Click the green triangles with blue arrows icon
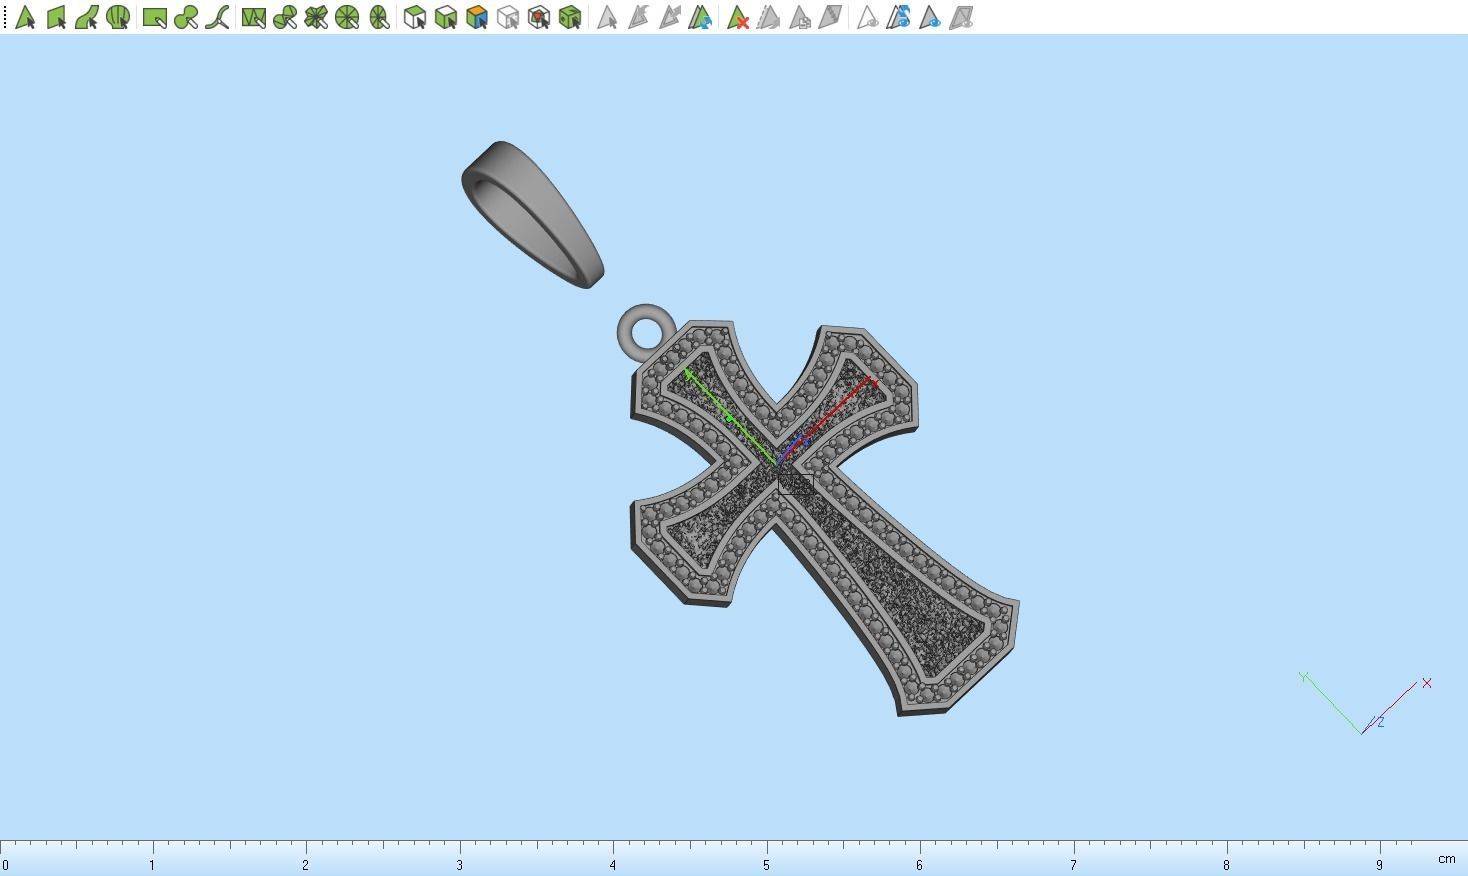The height and width of the screenshot is (876, 1468). pyautogui.click(x=700, y=17)
